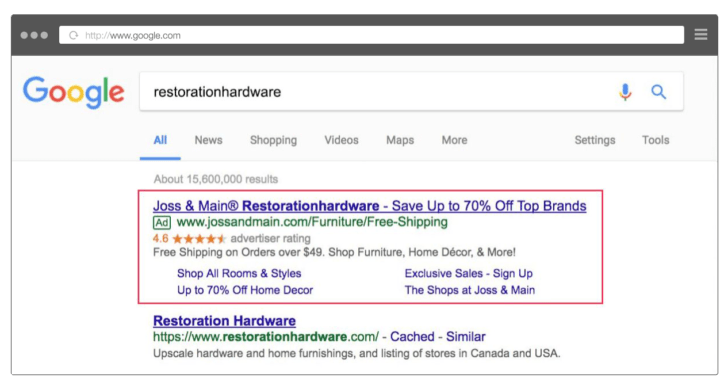This screenshot has width=728, height=386.
Task: Click the restorationhardware.com result URL
Action: (x=266, y=336)
